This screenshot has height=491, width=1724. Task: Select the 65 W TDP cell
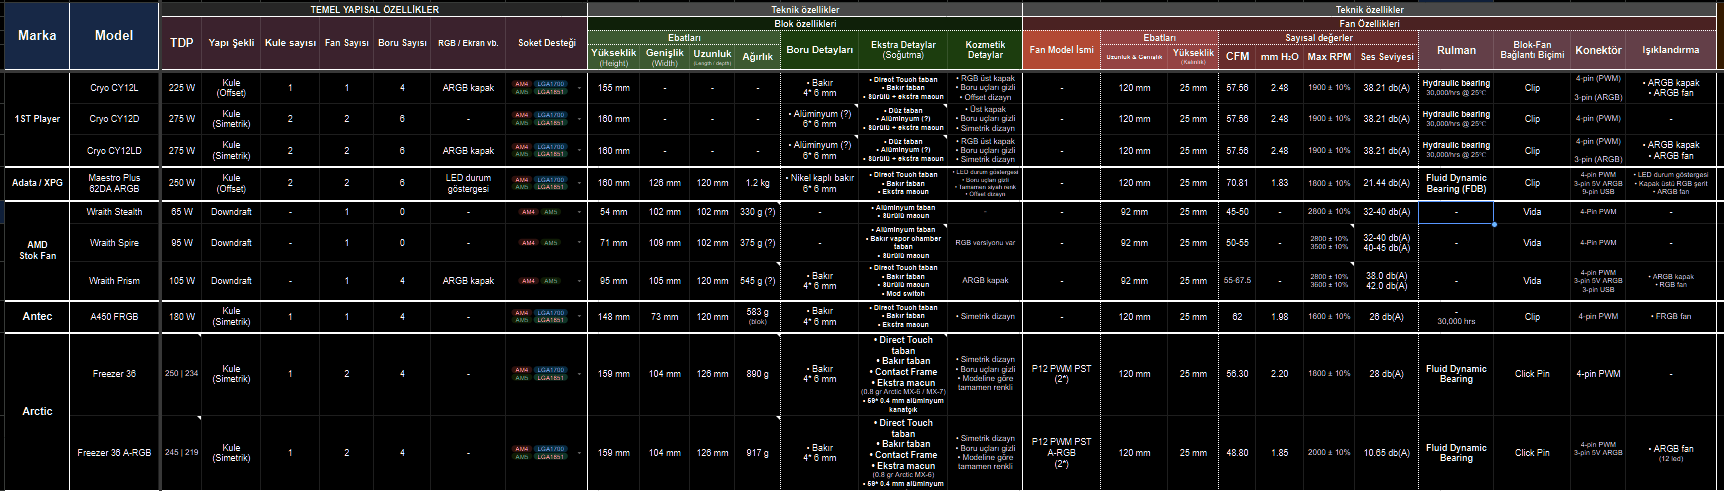(182, 212)
